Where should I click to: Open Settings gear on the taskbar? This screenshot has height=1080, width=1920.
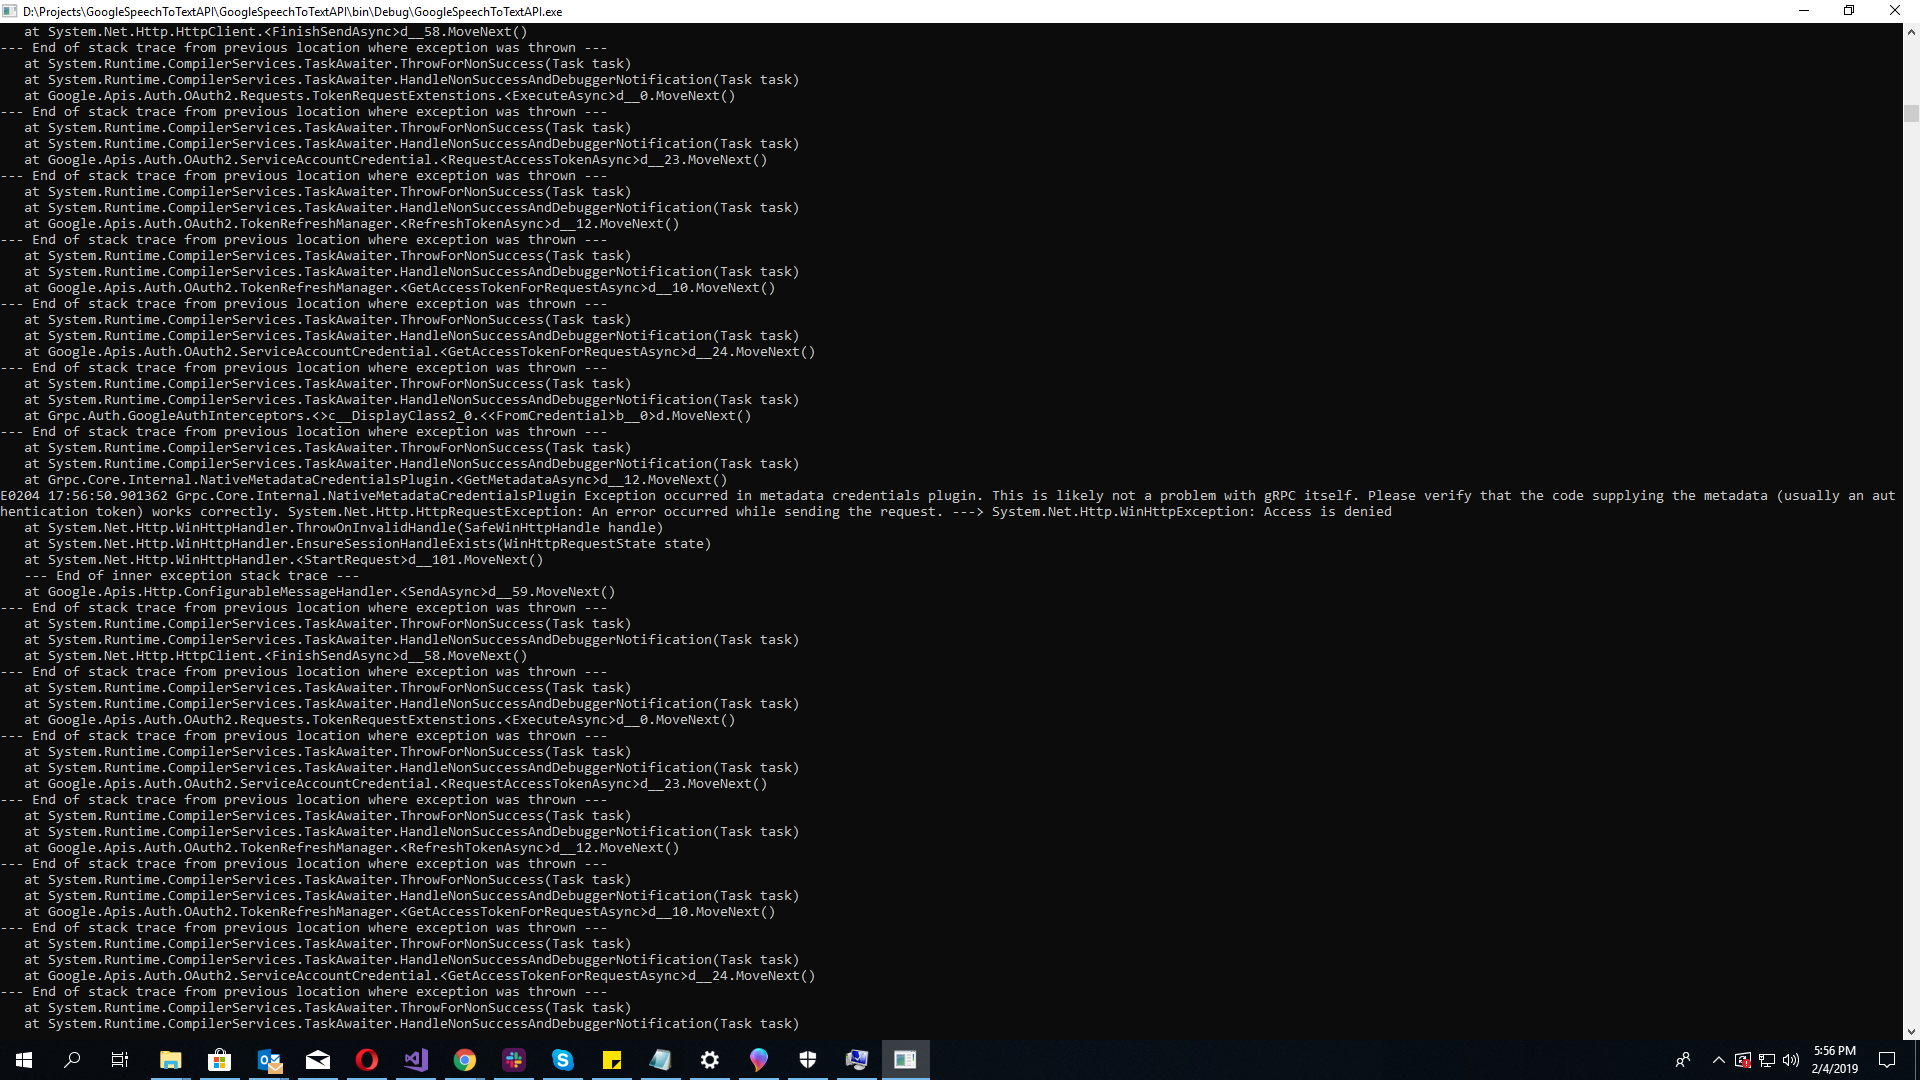click(710, 1060)
